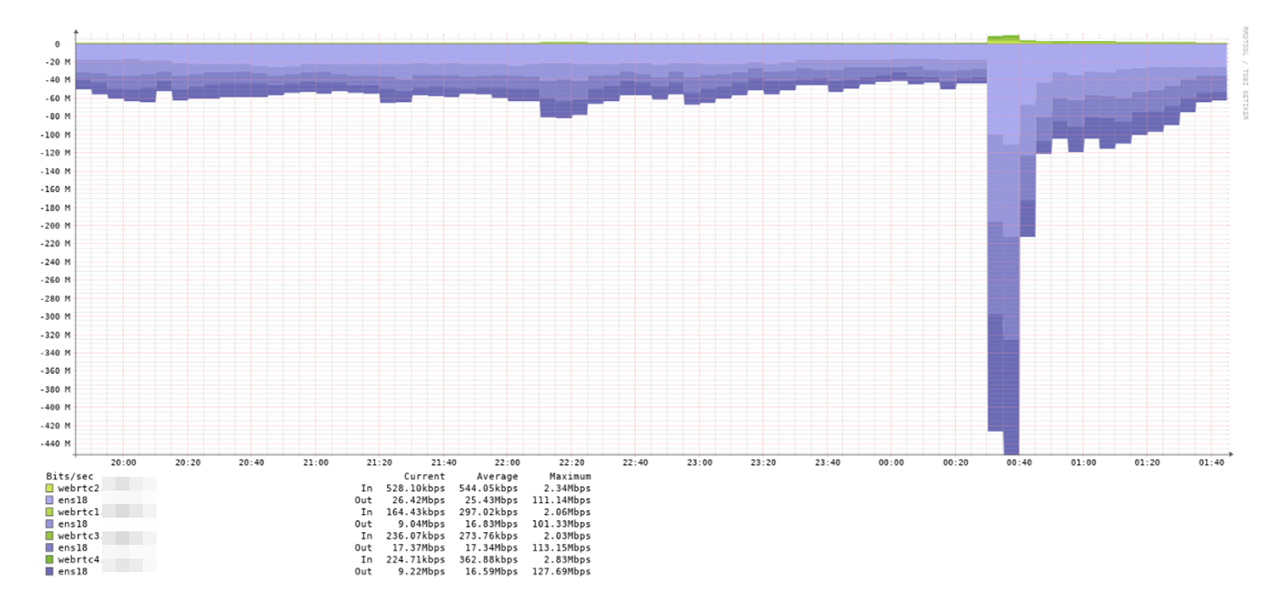Click the 297.02kbps average value

pyautogui.click(x=488, y=512)
